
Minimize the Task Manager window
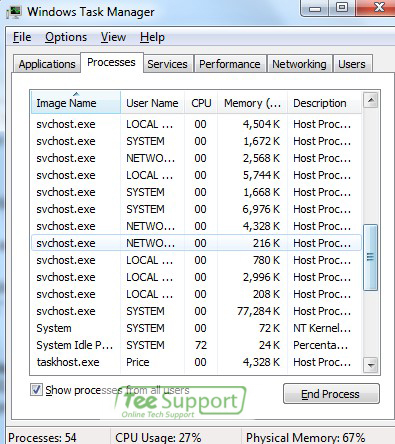click(315, 8)
